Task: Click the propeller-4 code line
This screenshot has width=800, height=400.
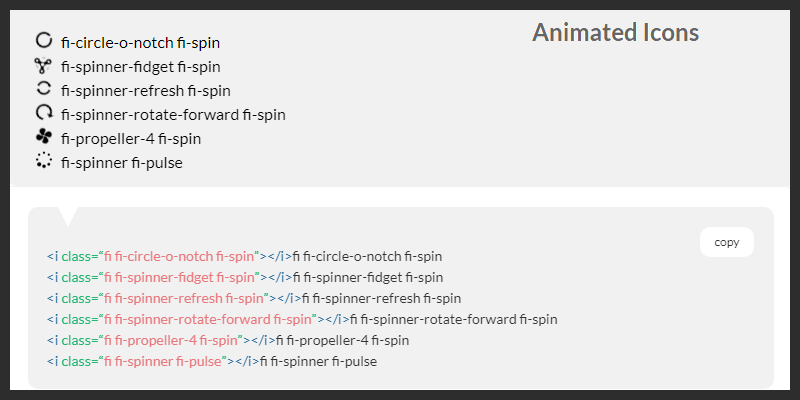Action: click(x=228, y=340)
